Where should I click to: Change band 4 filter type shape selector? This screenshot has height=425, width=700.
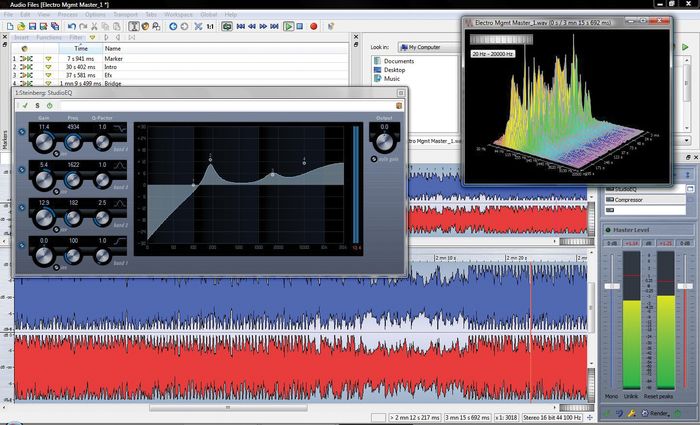pos(120,129)
